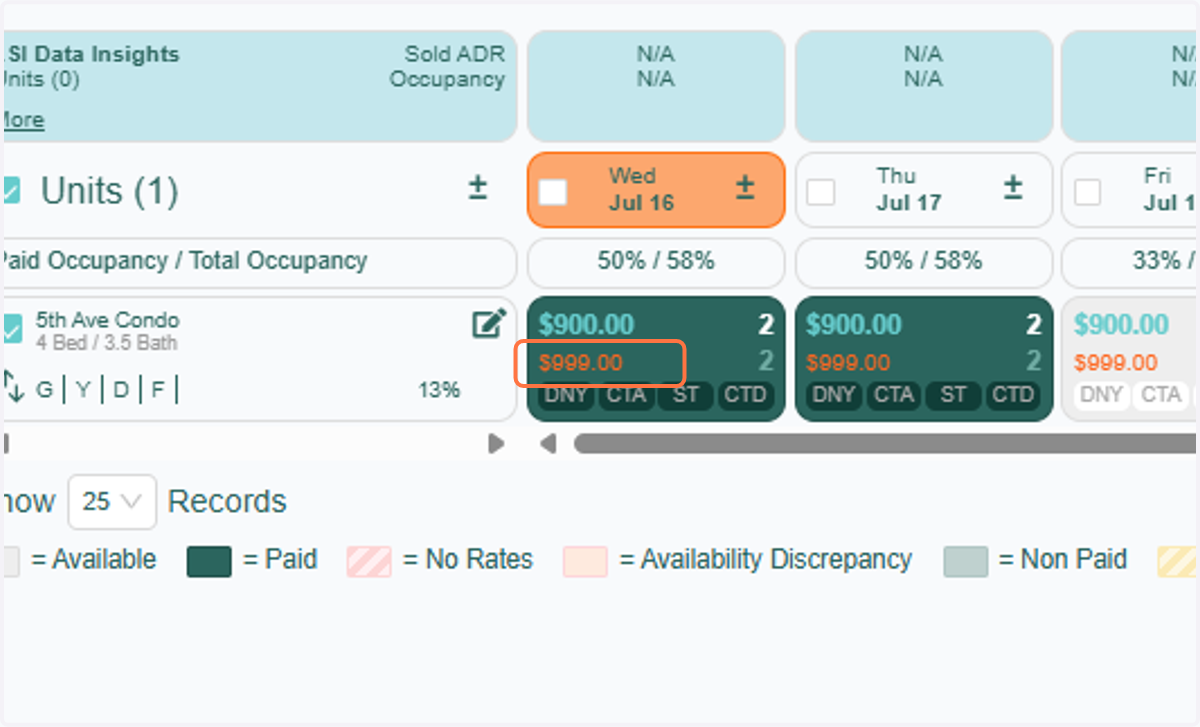
Task: Click the Availability Discrepancy legend swatch
Action: pos(585,562)
